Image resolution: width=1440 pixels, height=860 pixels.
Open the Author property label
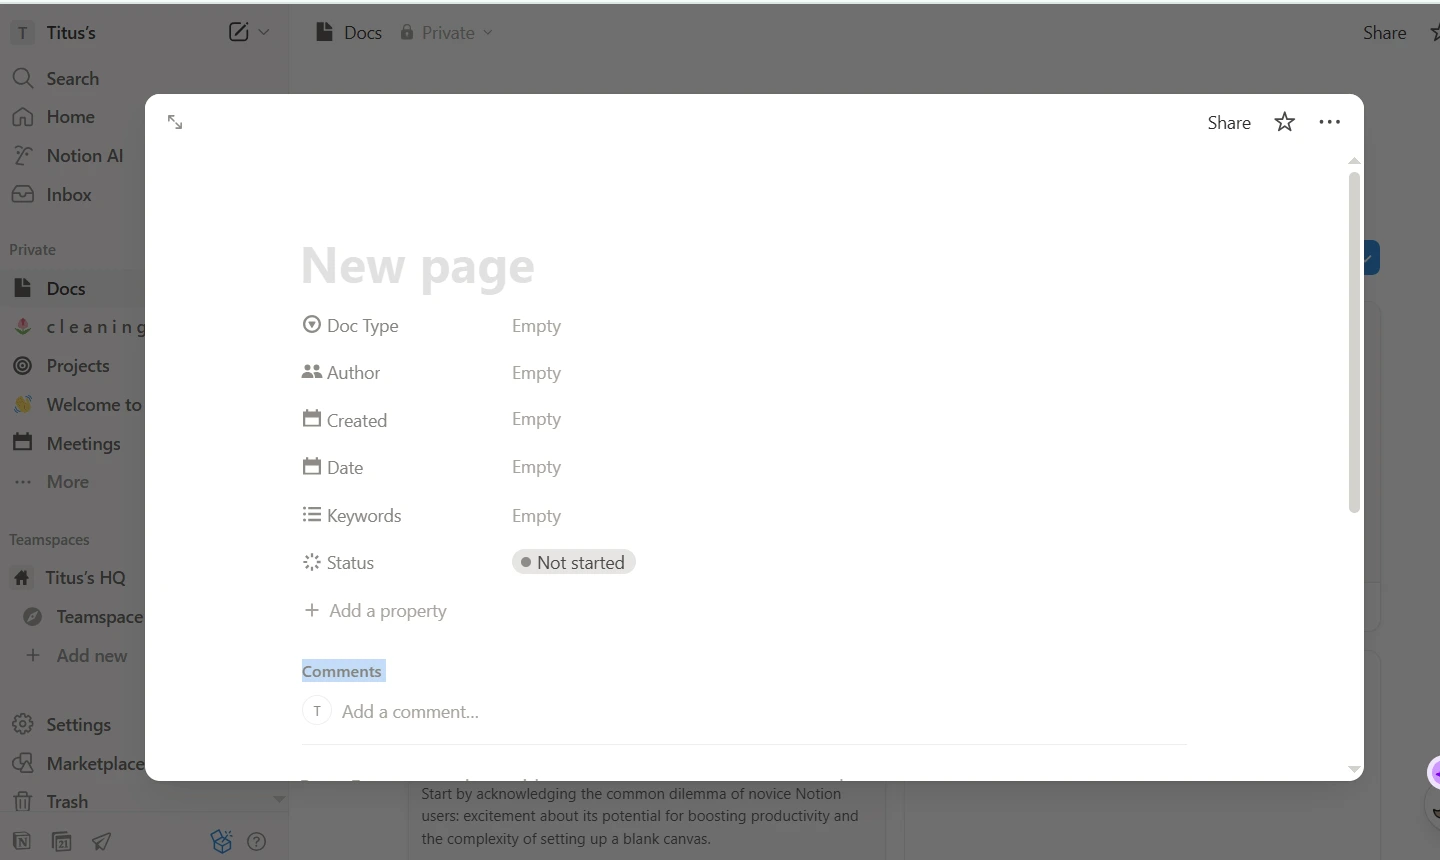[x=353, y=373]
